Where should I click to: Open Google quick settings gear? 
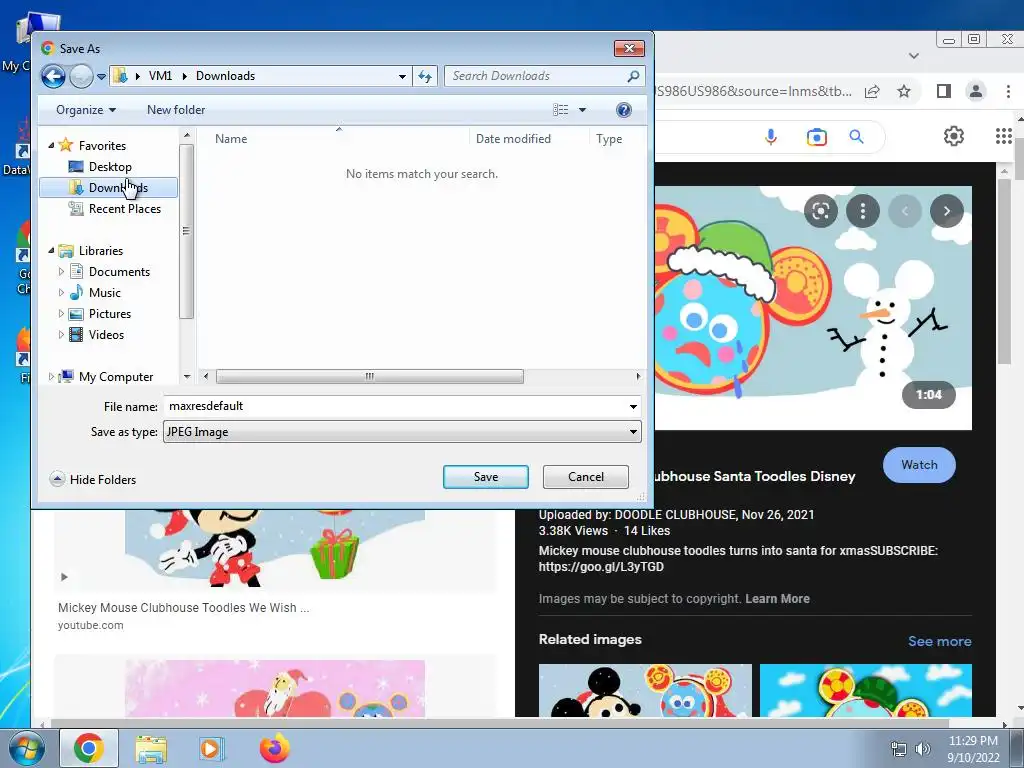953,136
